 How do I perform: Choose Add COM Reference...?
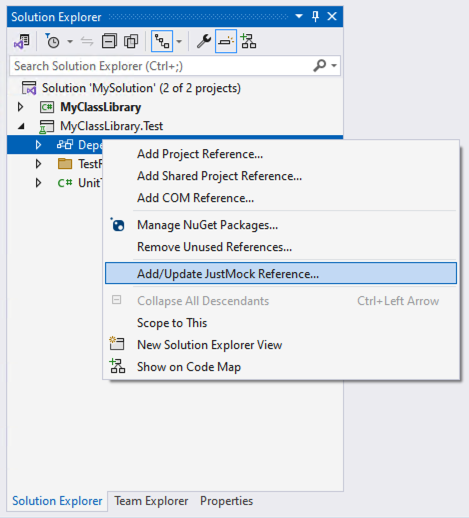281,198
